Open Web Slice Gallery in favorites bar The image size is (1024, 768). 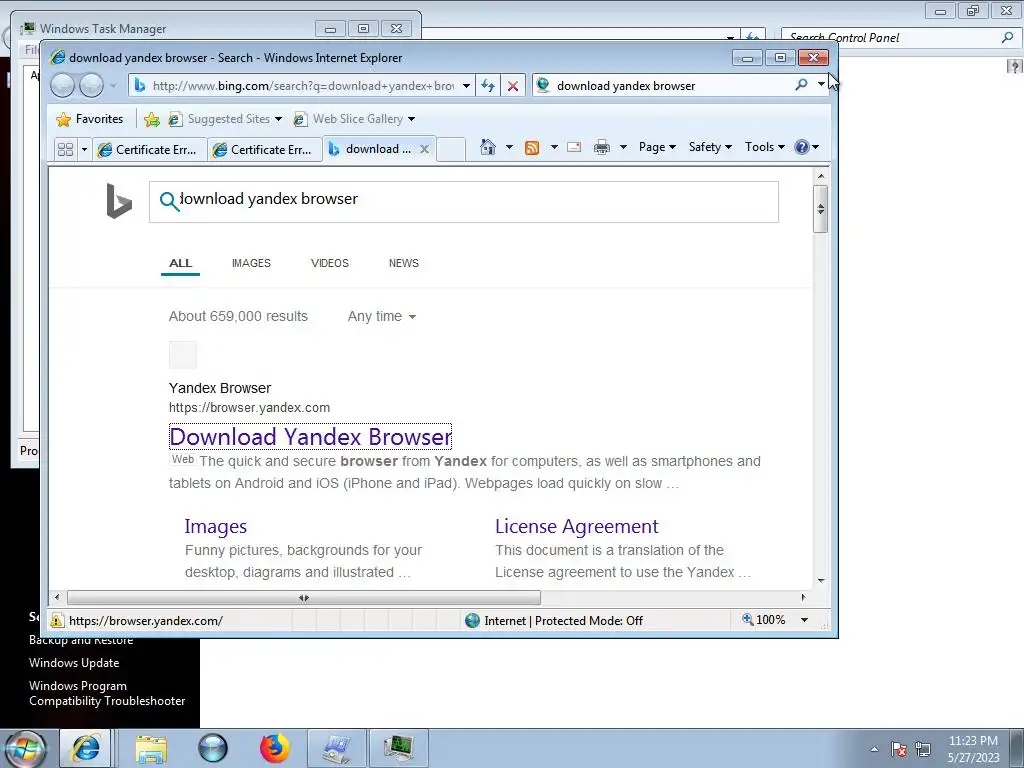pos(354,119)
